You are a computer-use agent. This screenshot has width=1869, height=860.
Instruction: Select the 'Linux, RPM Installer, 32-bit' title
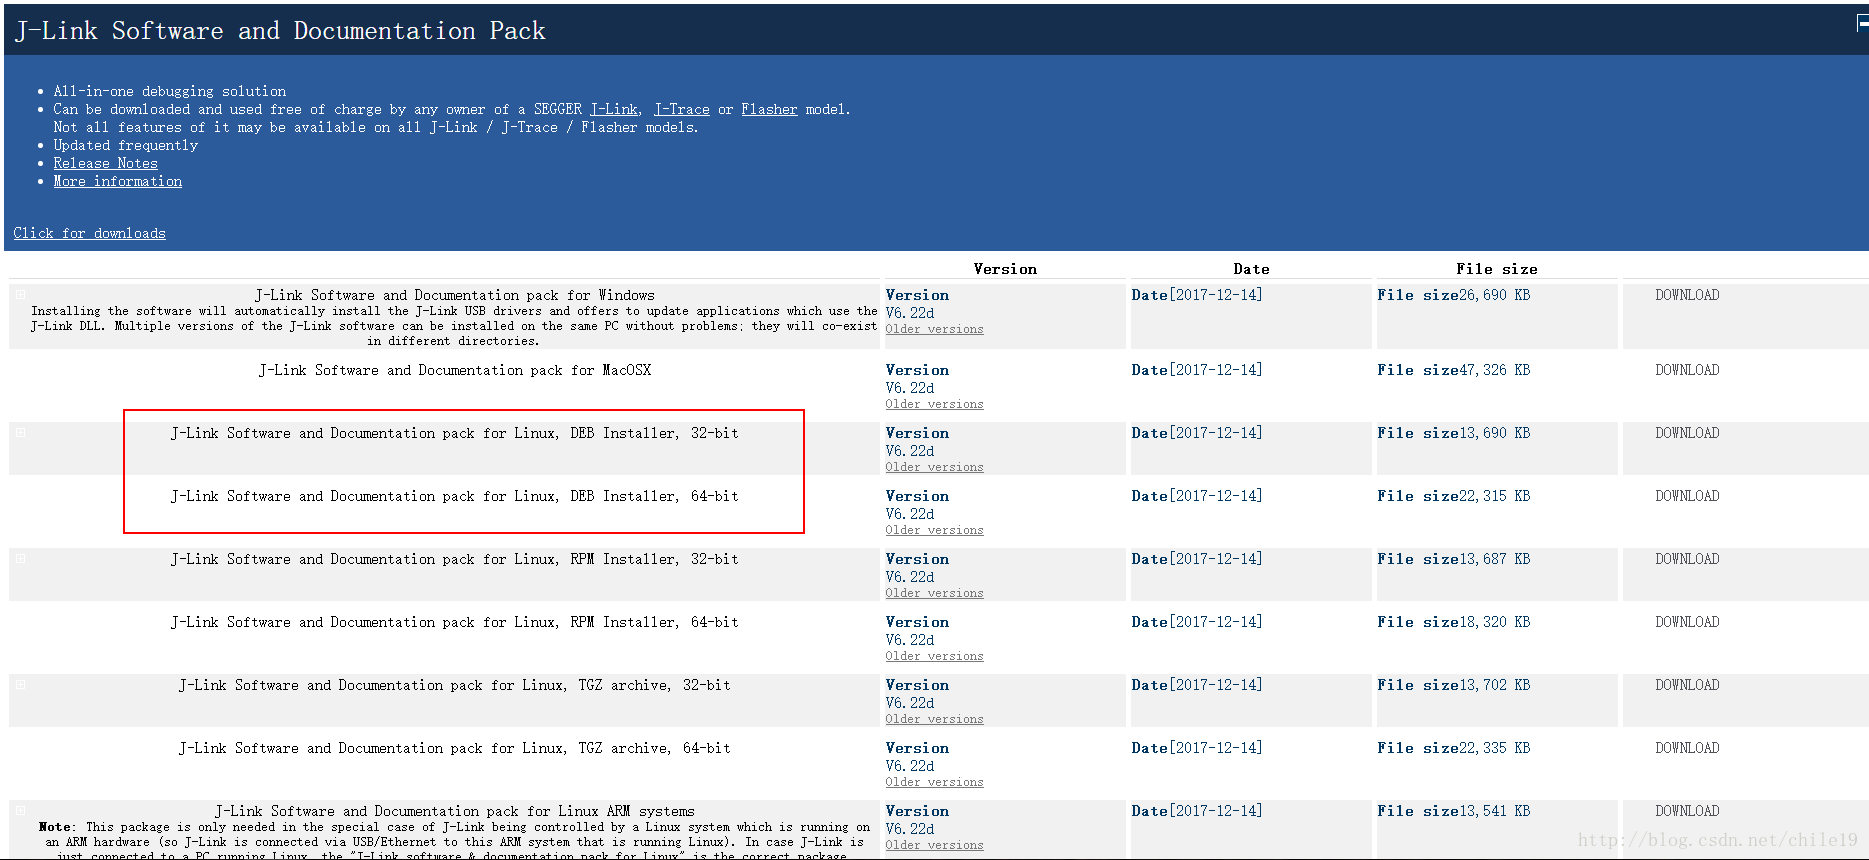pyautogui.click(x=454, y=559)
